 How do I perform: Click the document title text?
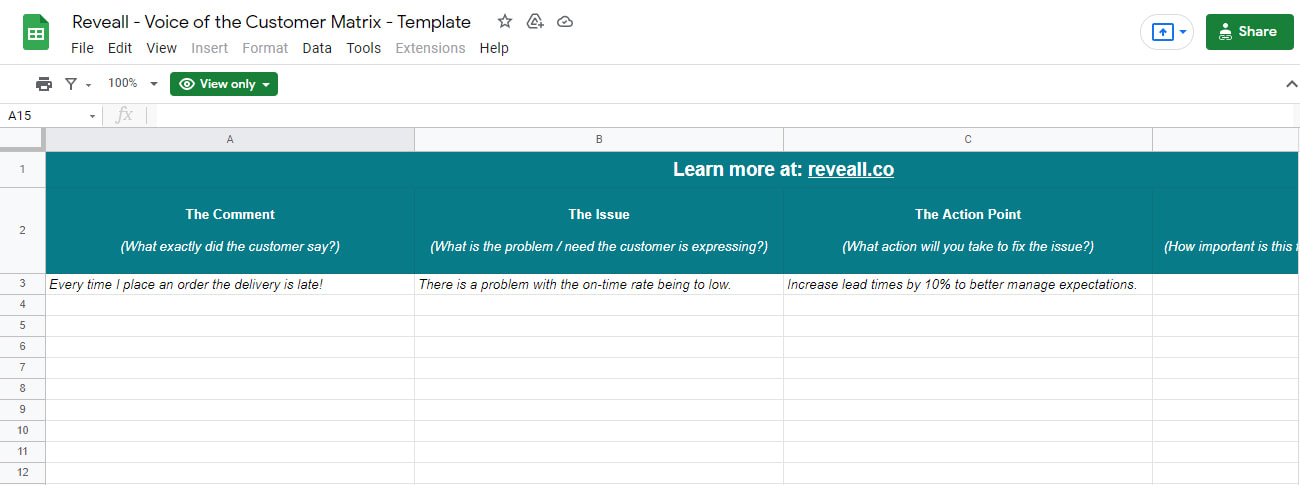pos(271,21)
